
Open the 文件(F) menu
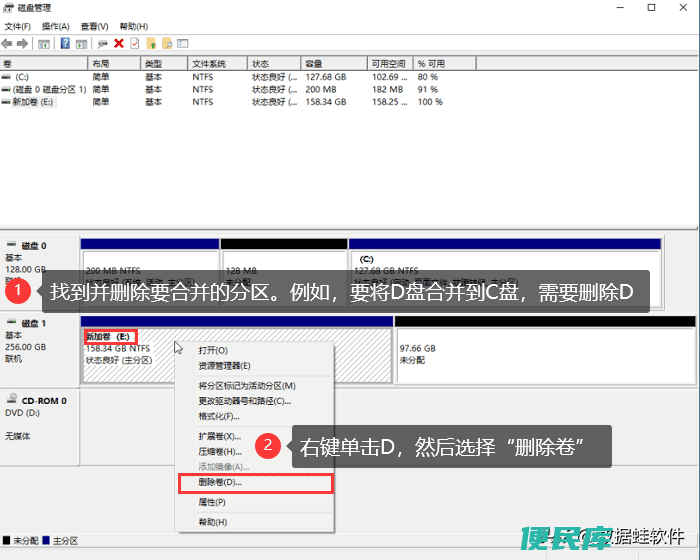point(17,26)
